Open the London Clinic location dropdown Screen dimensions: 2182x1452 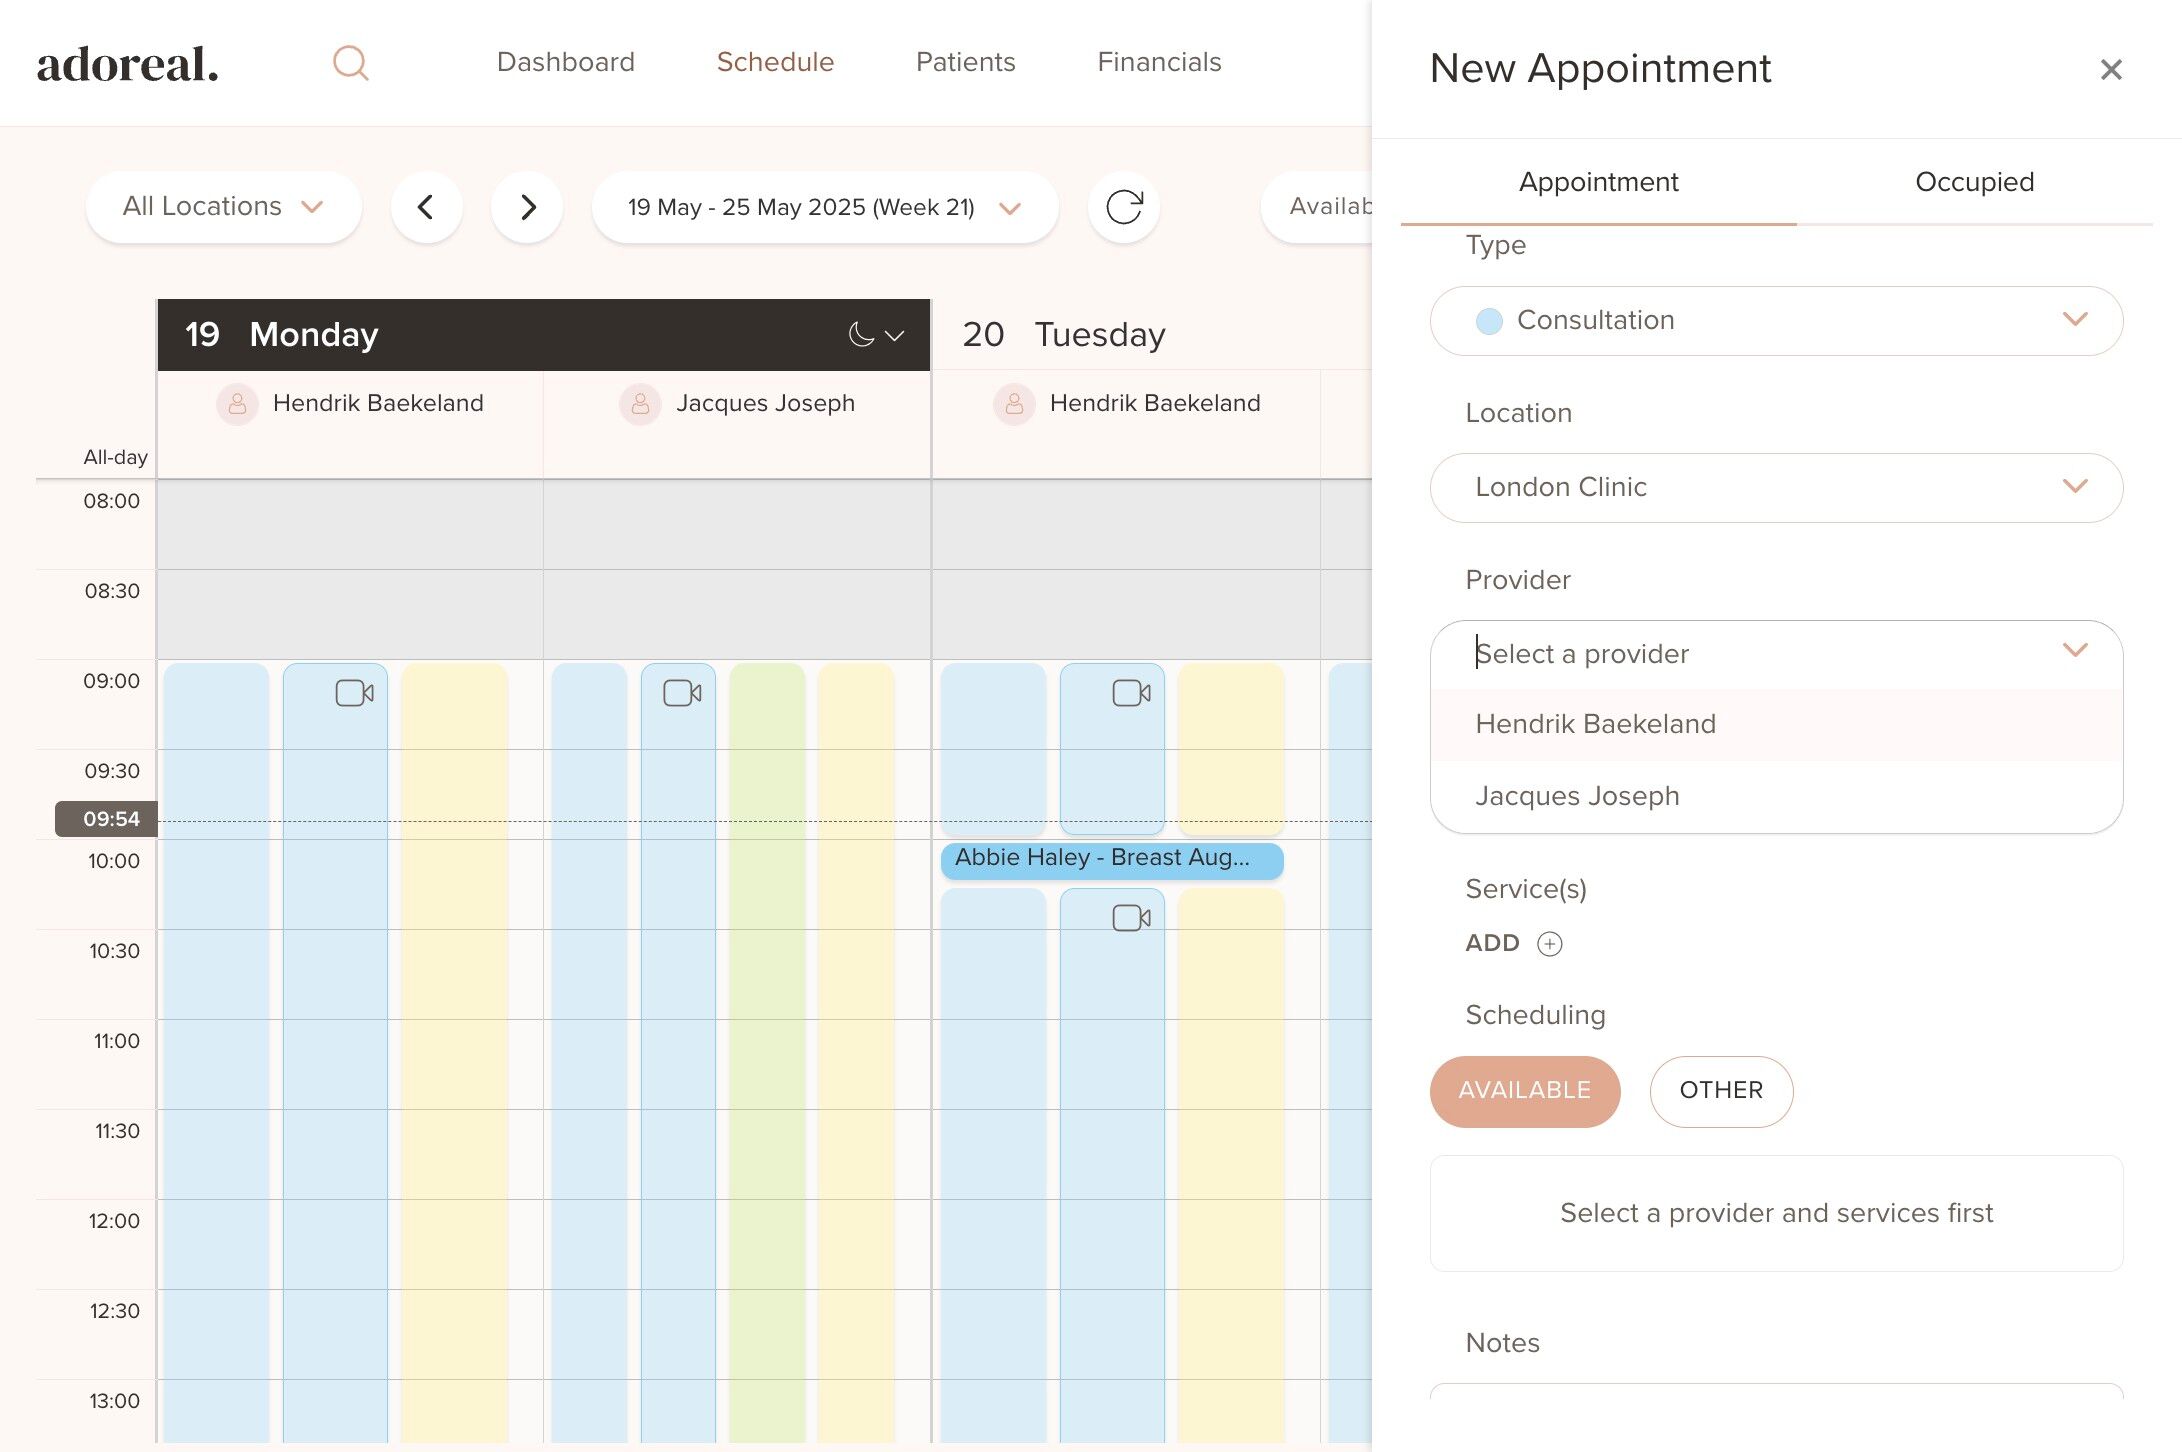(1775, 487)
